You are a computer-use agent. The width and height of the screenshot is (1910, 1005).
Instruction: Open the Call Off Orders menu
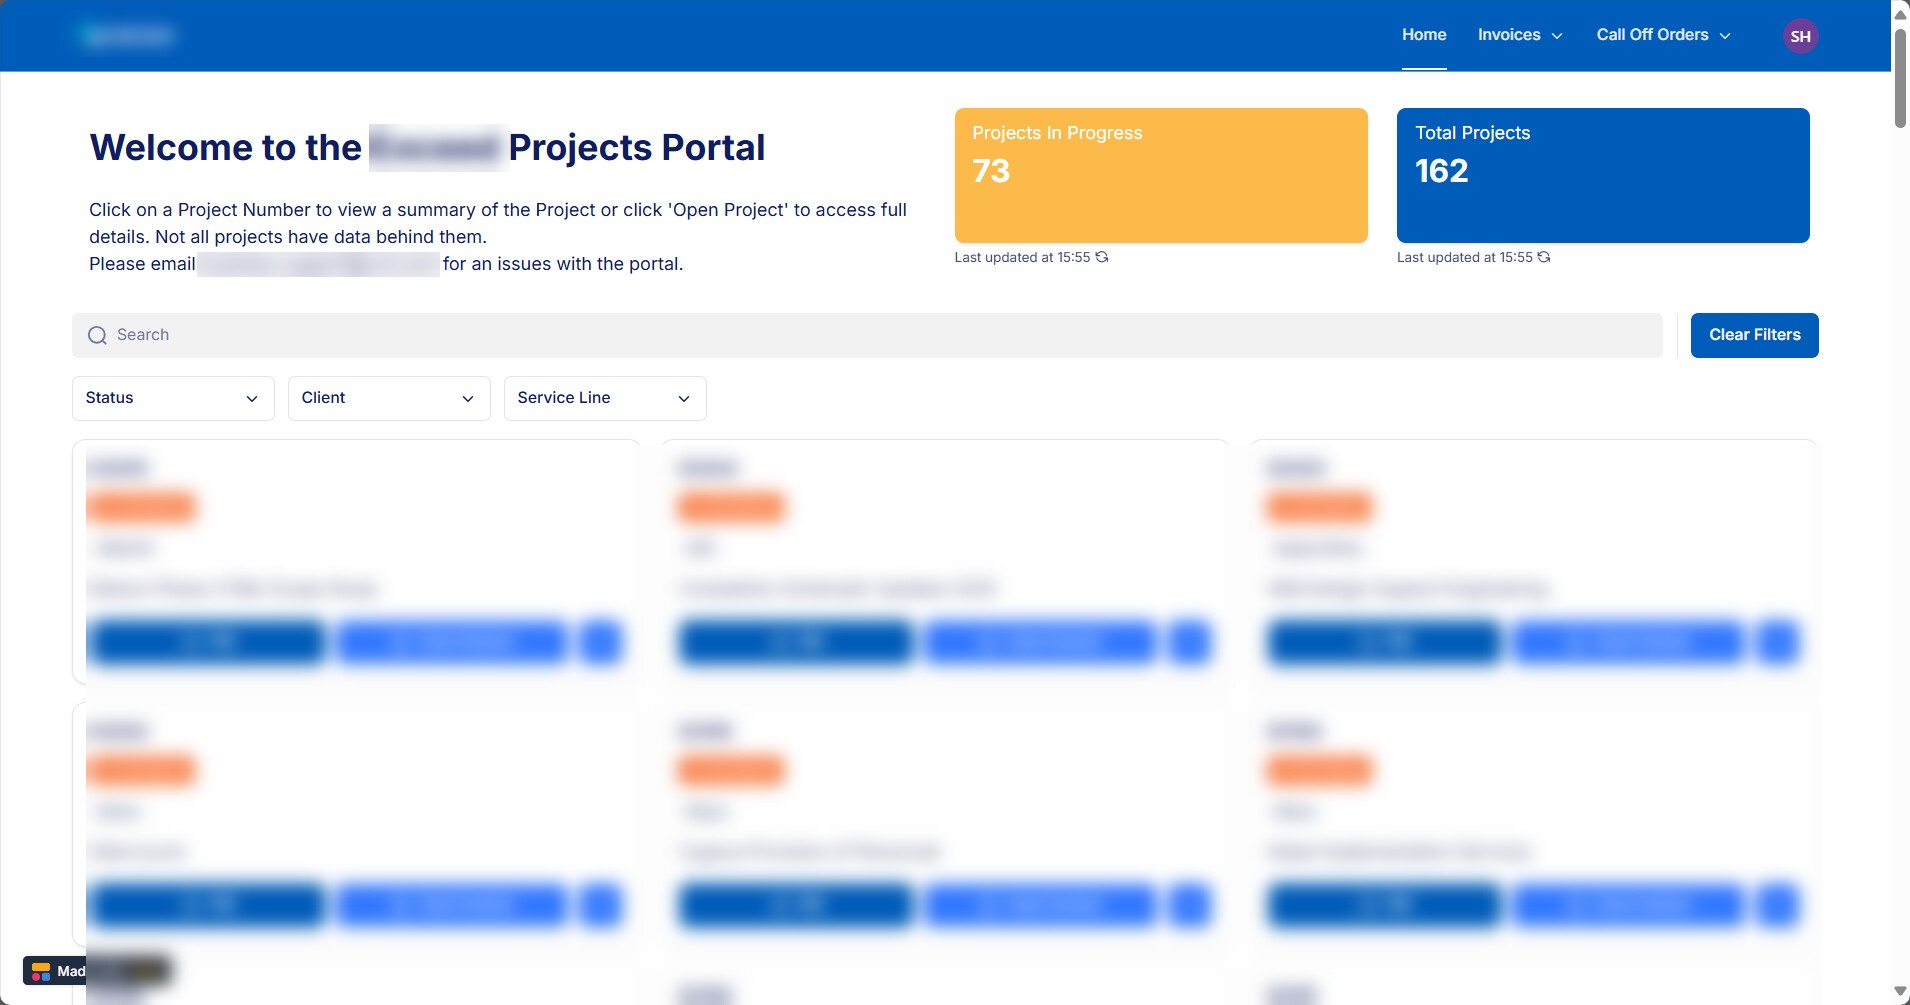[1663, 35]
